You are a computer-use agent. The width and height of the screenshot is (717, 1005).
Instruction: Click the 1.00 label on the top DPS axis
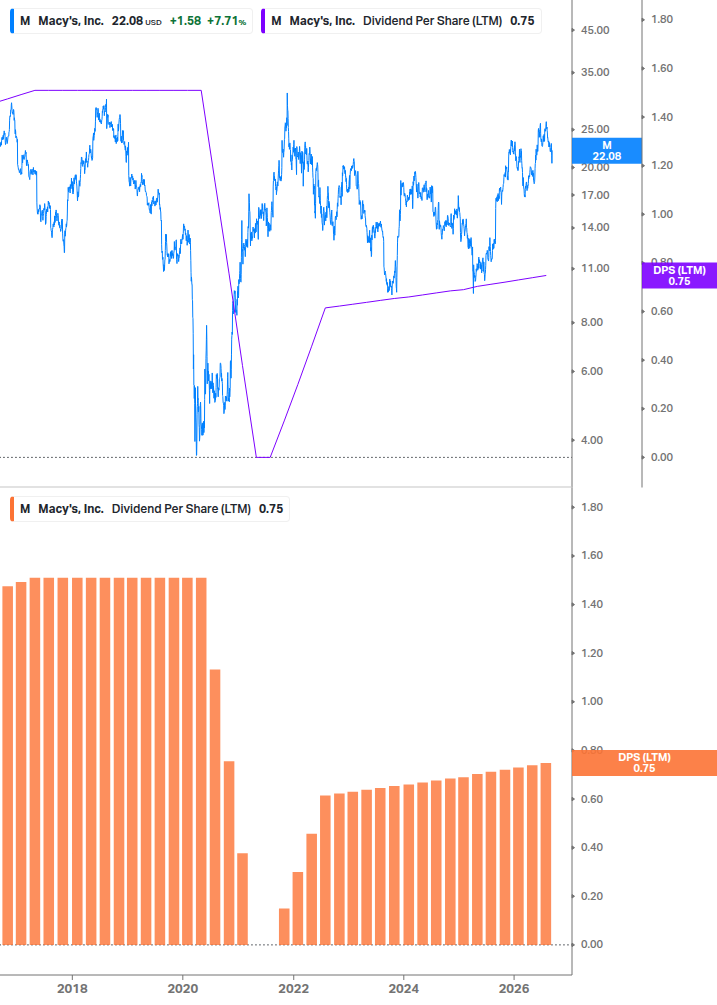click(x=662, y=215)
